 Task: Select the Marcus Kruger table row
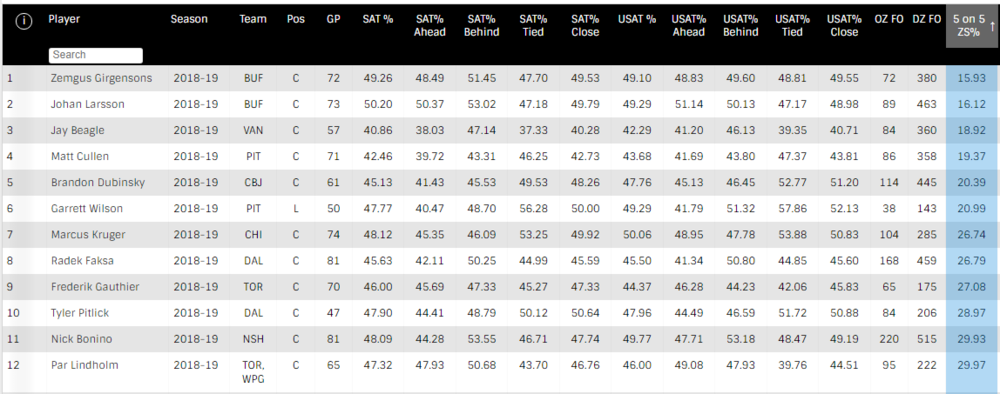coord(500,235)
